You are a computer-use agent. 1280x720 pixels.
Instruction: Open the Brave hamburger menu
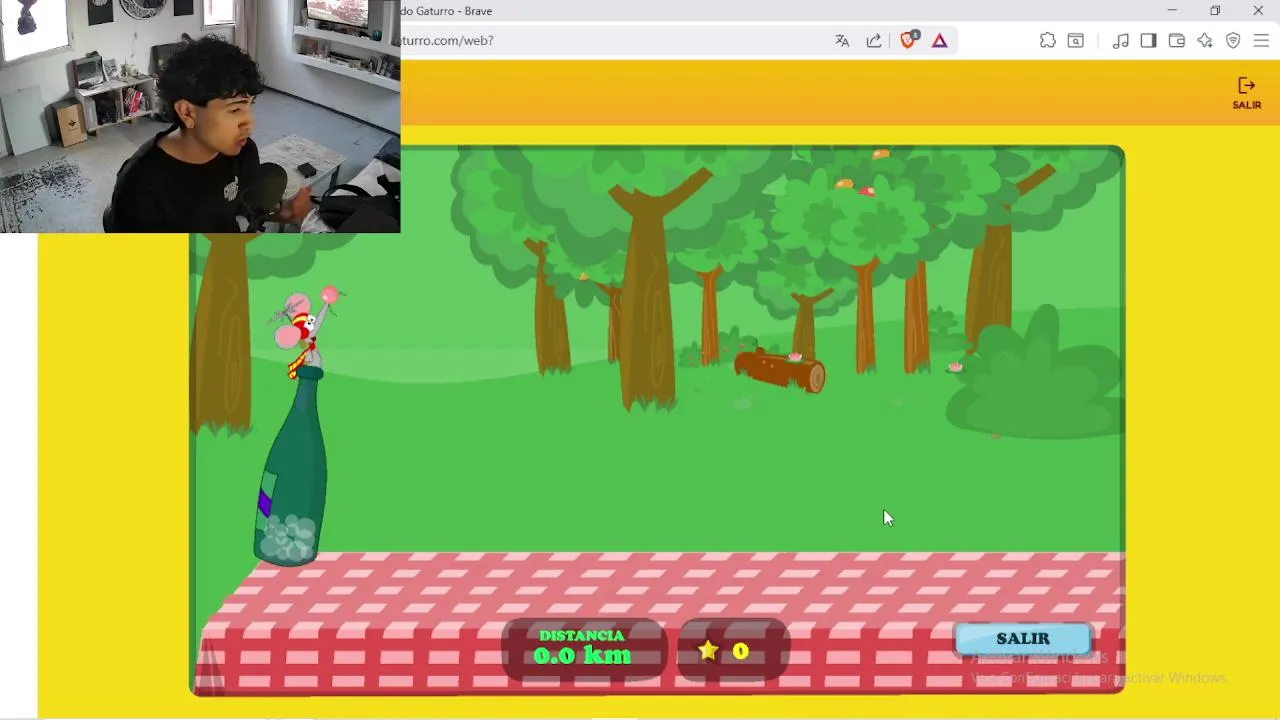click(1261, 41)
